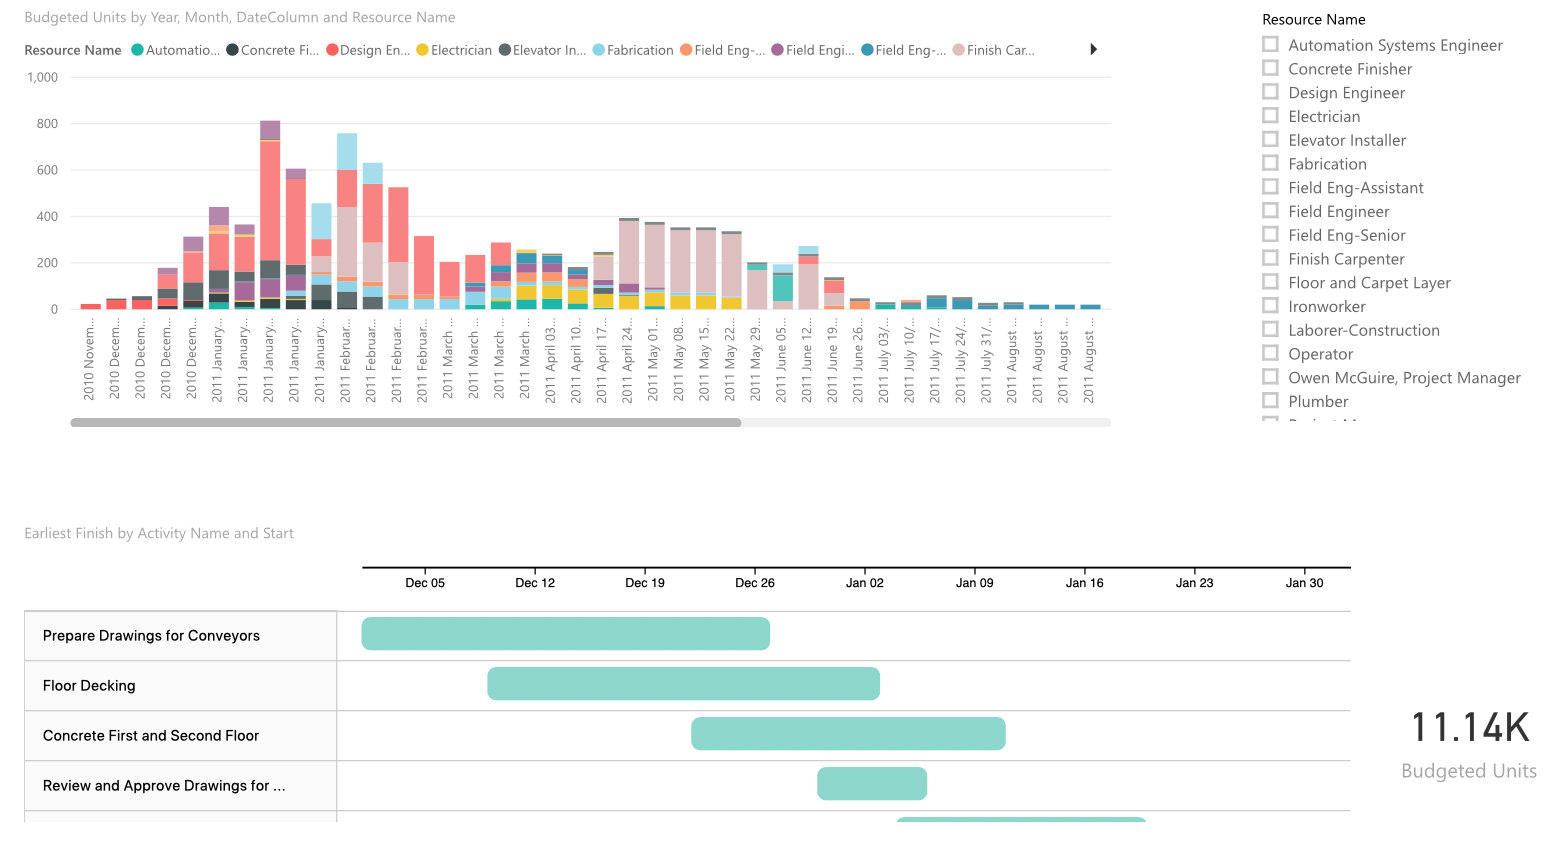Click Review and Approve Drawings row label

click(x=164, y=786)
